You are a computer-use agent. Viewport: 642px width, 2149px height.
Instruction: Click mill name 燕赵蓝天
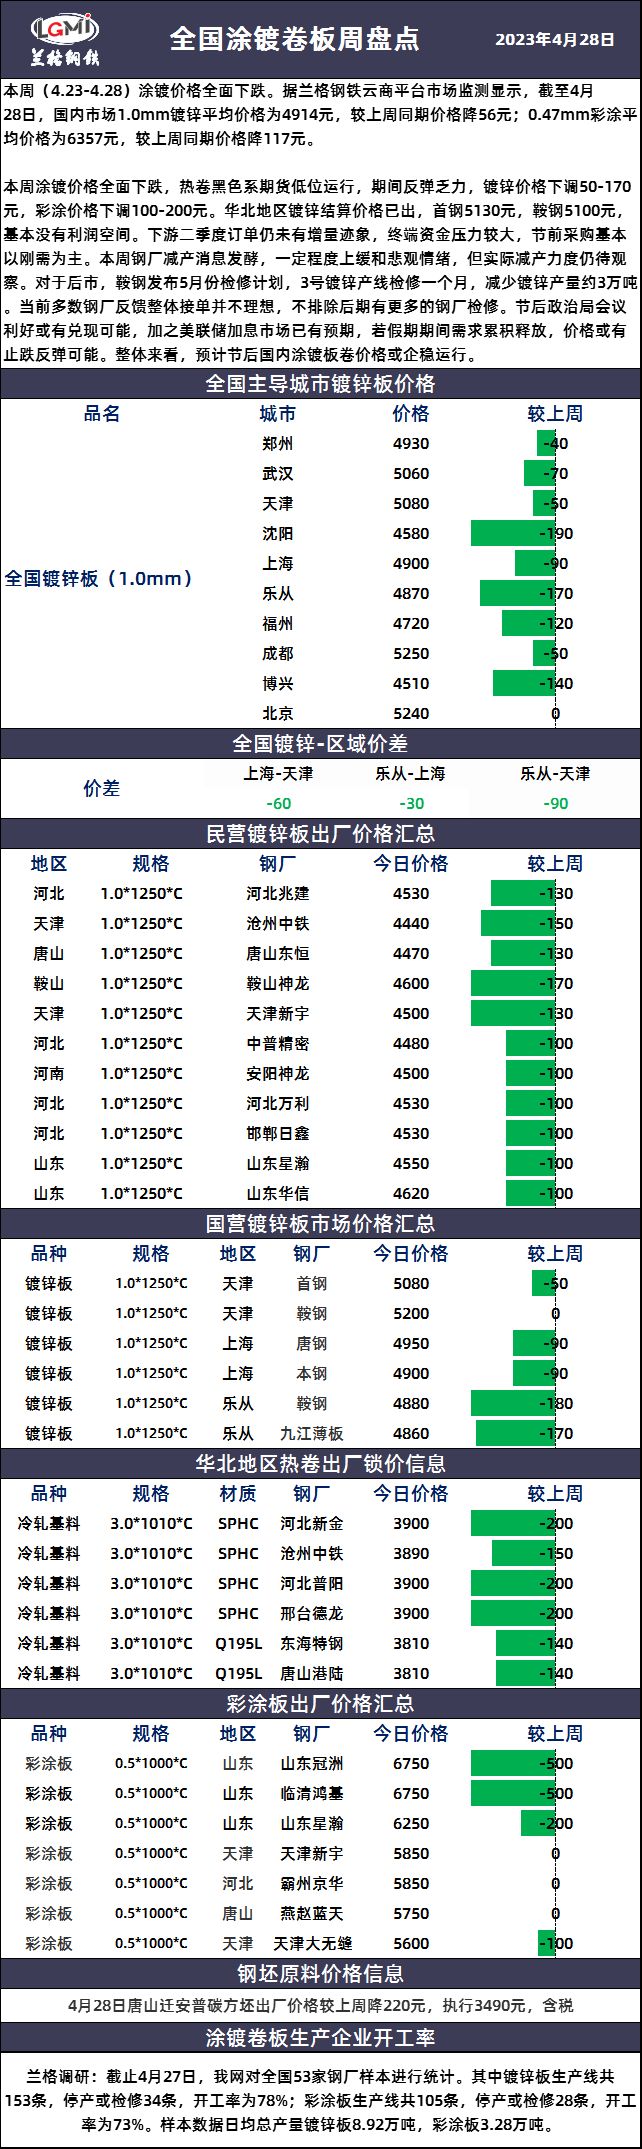(311, 1913)
